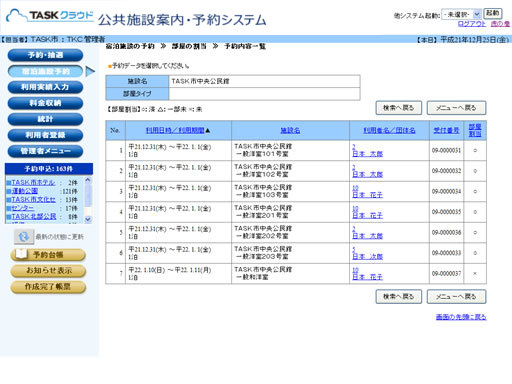Click the 画面の先頭に戻る link
This screenshot has width=512, height=384.
click(x=461, y=317)
